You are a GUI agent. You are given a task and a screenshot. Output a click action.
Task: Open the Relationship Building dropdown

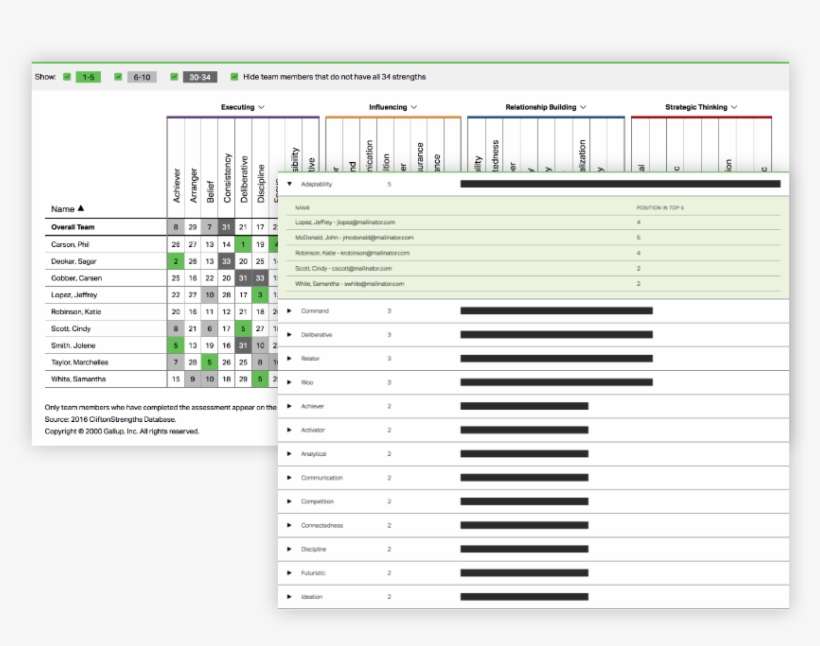[585, 105]
